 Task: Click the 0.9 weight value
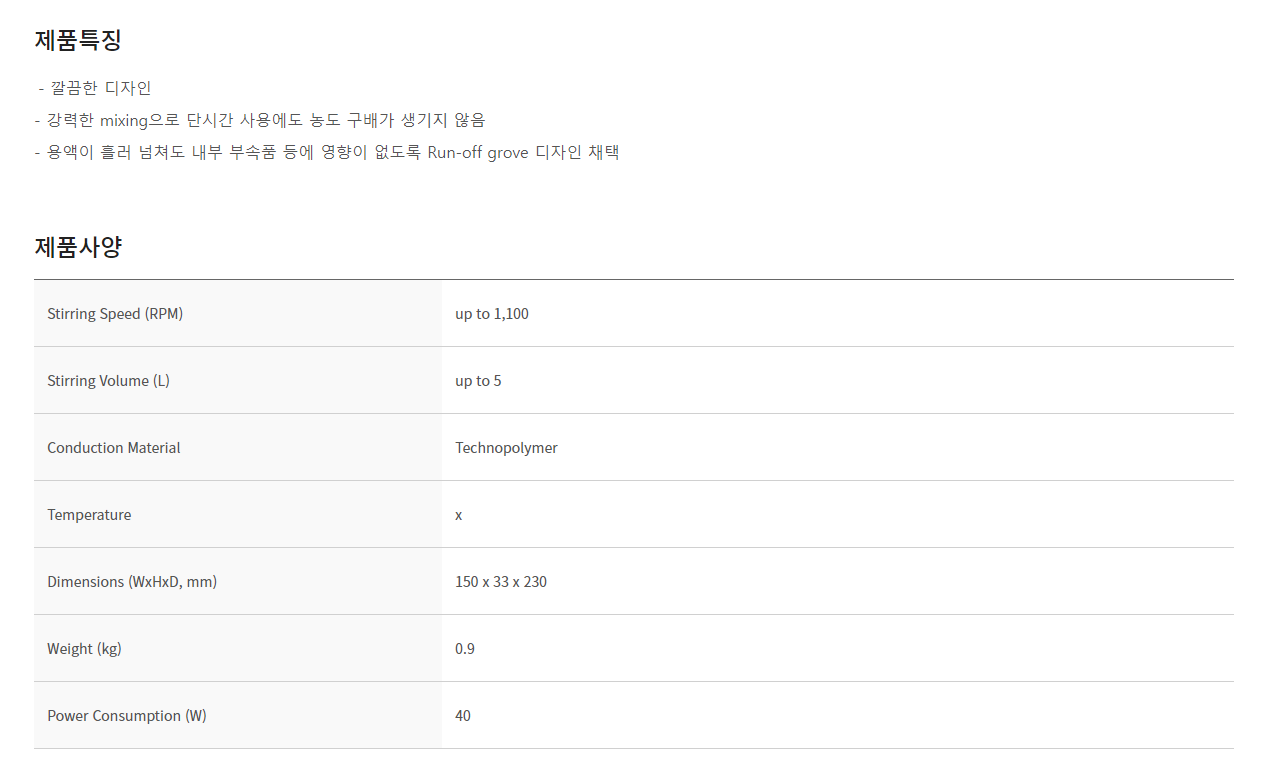(465, 649)
